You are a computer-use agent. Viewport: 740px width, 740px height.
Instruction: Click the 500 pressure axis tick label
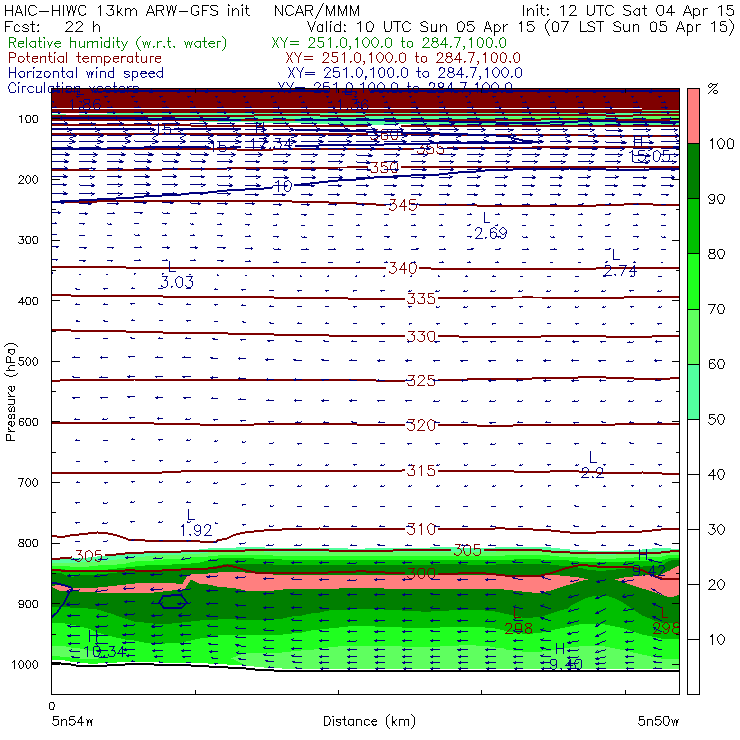[x=28, y=362]
